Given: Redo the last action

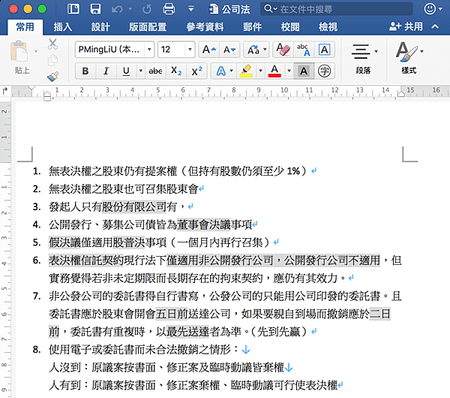Looking at the screenshot, I should click(x=147, y=9).
